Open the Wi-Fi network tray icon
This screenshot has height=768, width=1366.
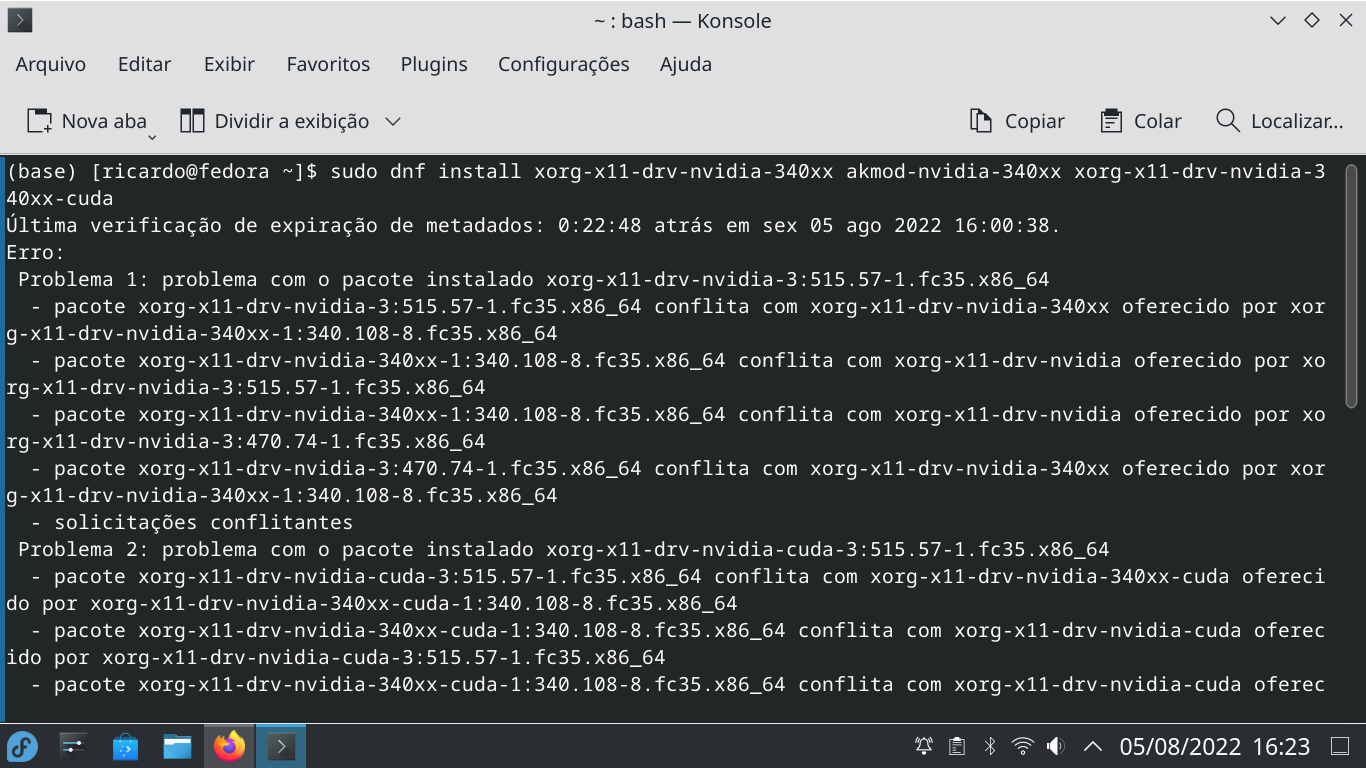coord(1022,746)
